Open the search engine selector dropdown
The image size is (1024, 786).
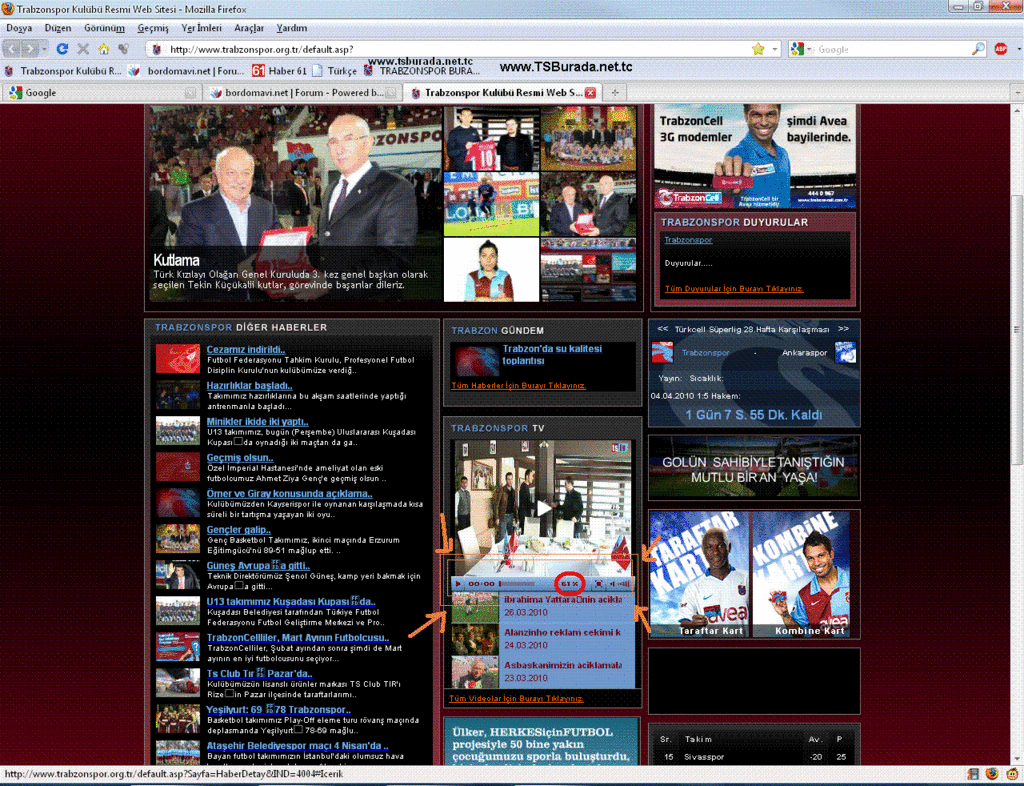tap(810, 49)
